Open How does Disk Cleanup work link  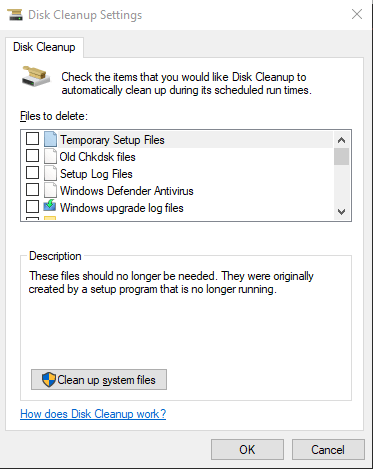point(93,414)
